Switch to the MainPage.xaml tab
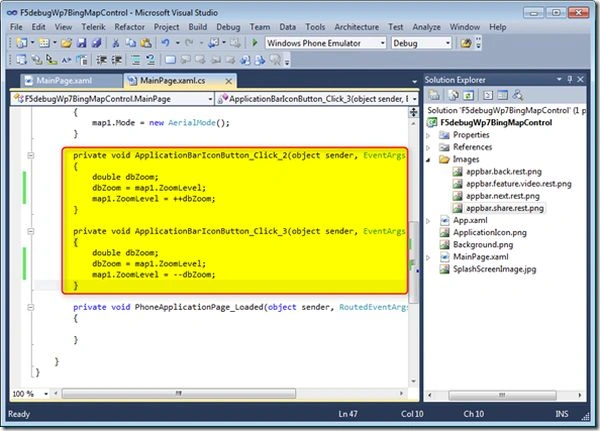The width and height of the screenshot is (600, 431). (x=64, y=81)
